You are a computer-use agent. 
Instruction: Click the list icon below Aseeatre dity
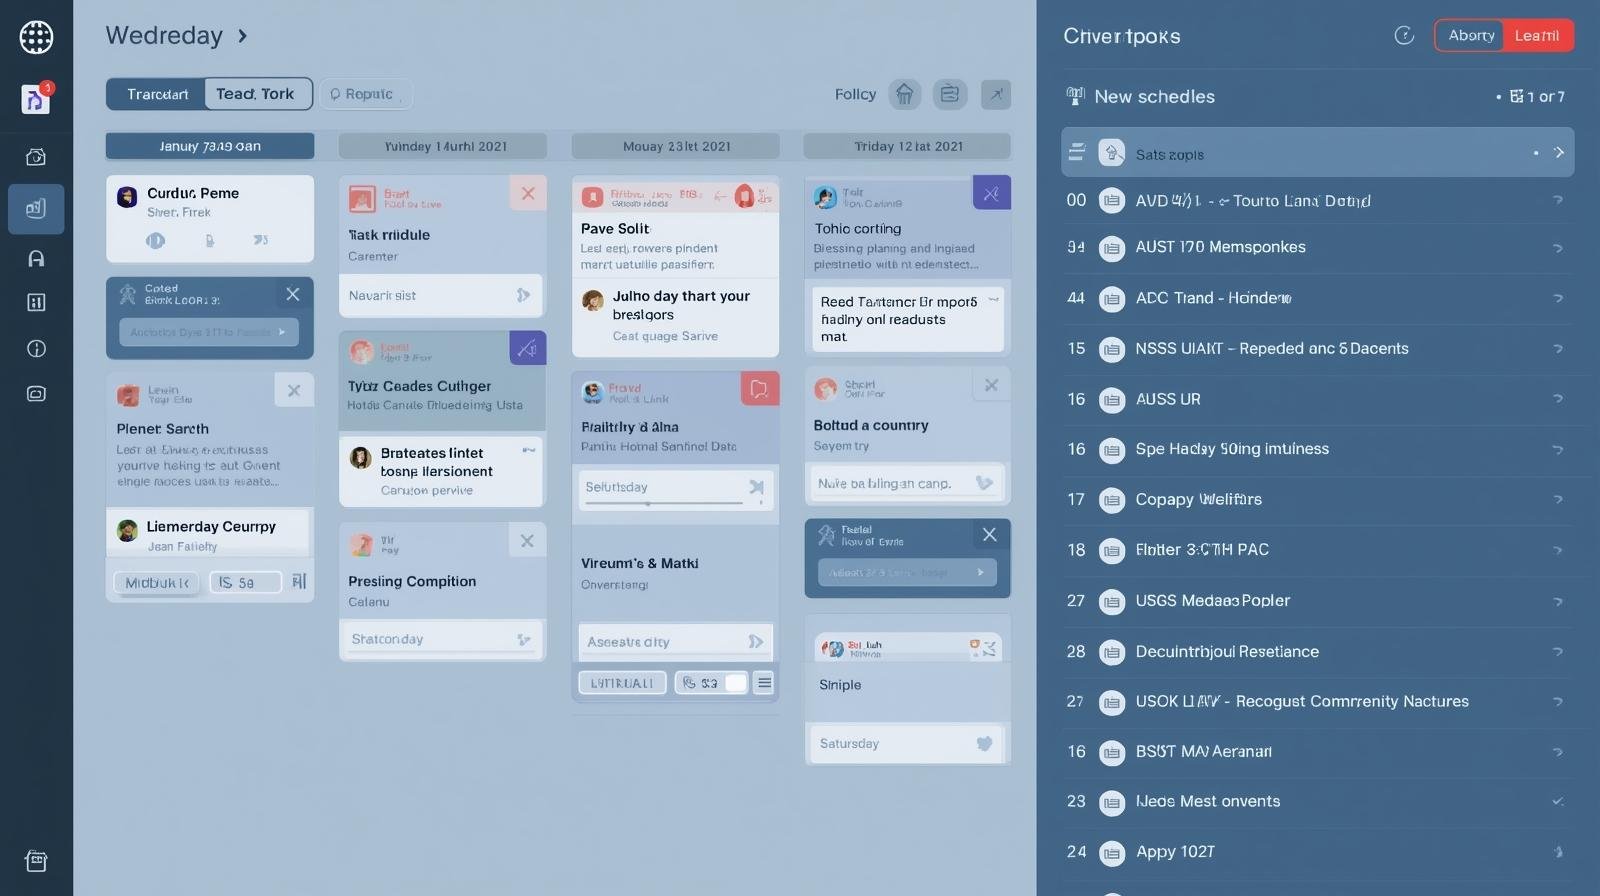[x=764, y=683]
